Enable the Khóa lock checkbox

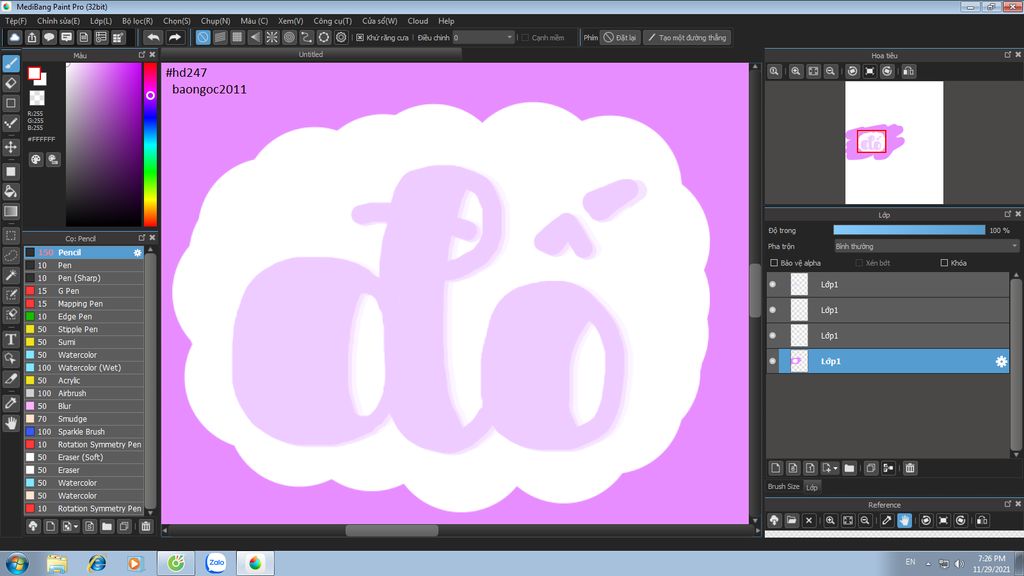tap(944, 263)
